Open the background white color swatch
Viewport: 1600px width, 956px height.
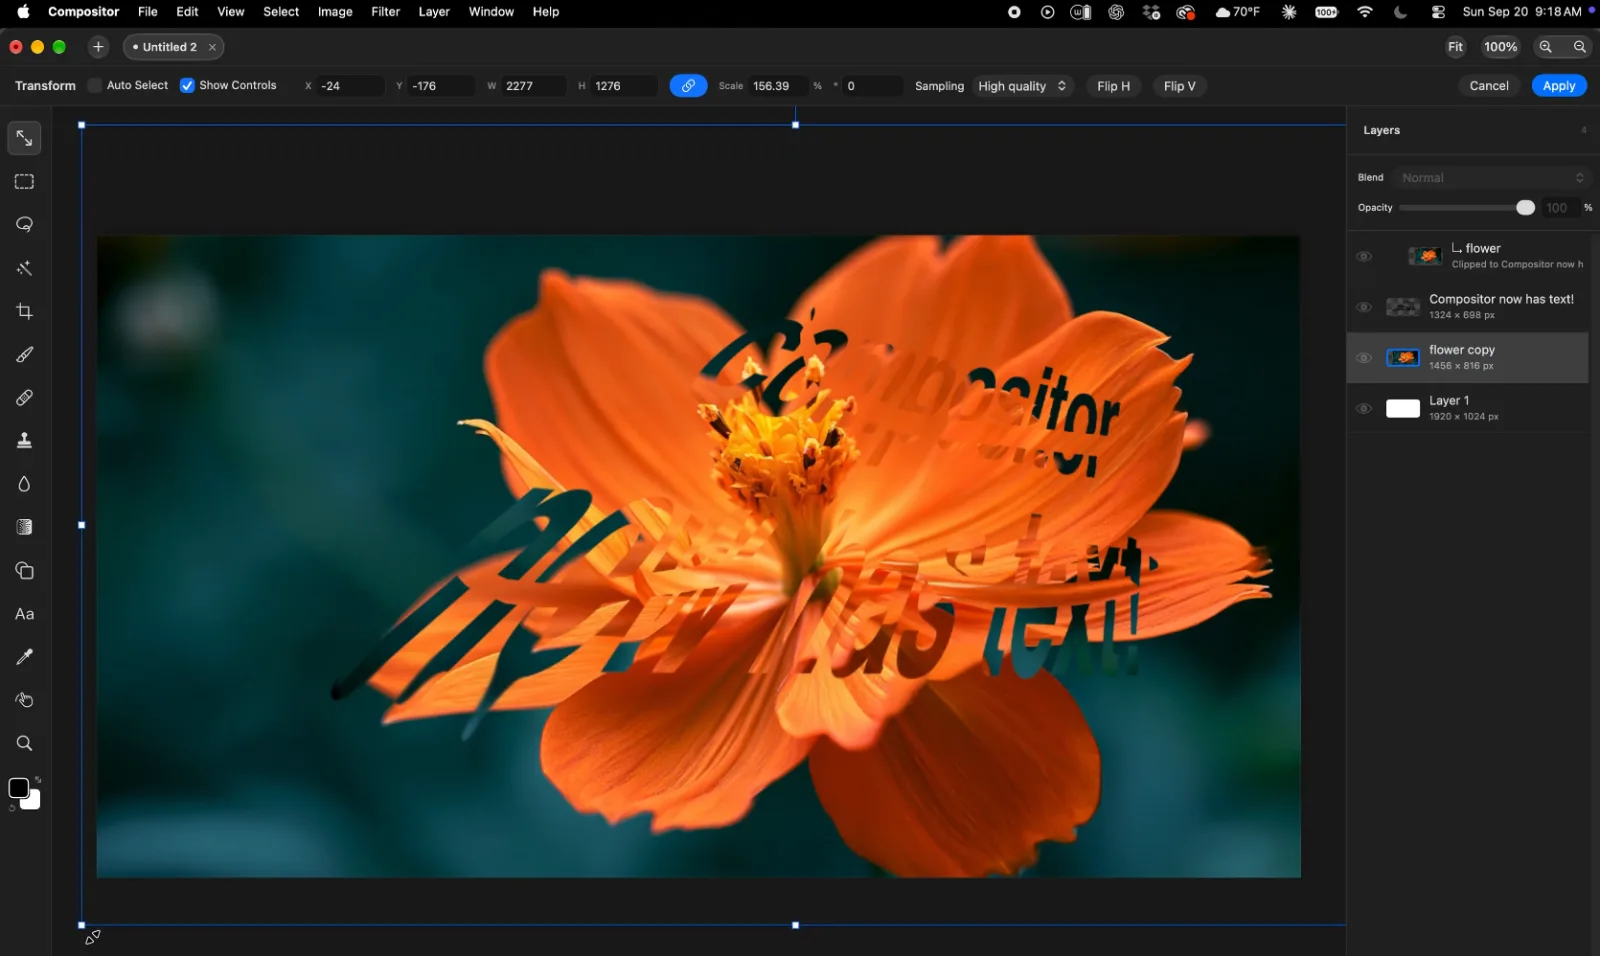(x=33, y=801)
